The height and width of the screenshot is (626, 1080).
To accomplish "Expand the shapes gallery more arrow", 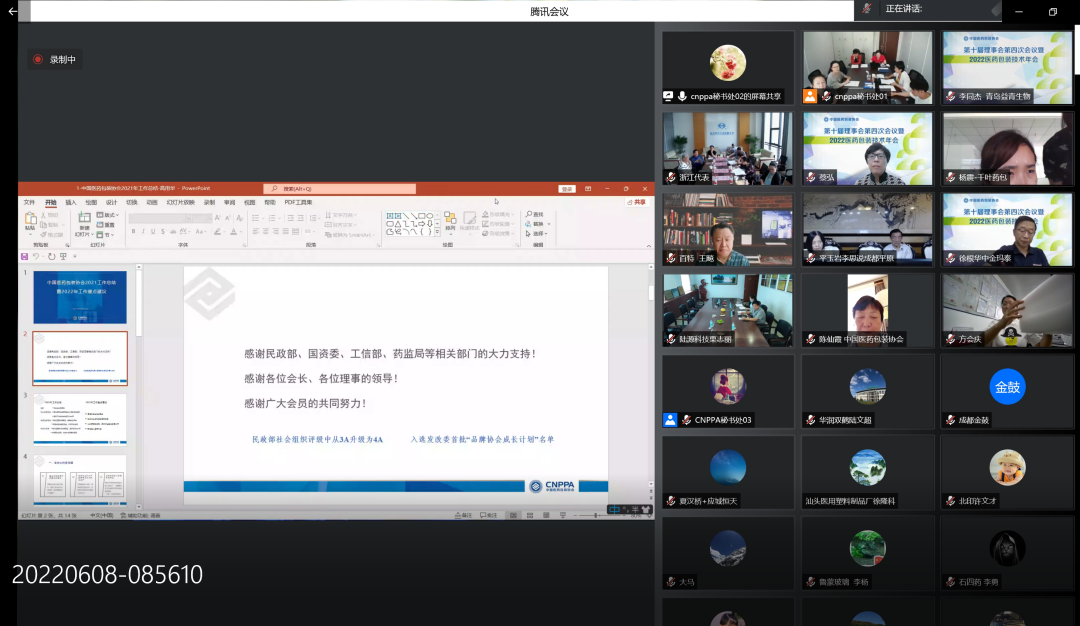I will coord(437,232).
